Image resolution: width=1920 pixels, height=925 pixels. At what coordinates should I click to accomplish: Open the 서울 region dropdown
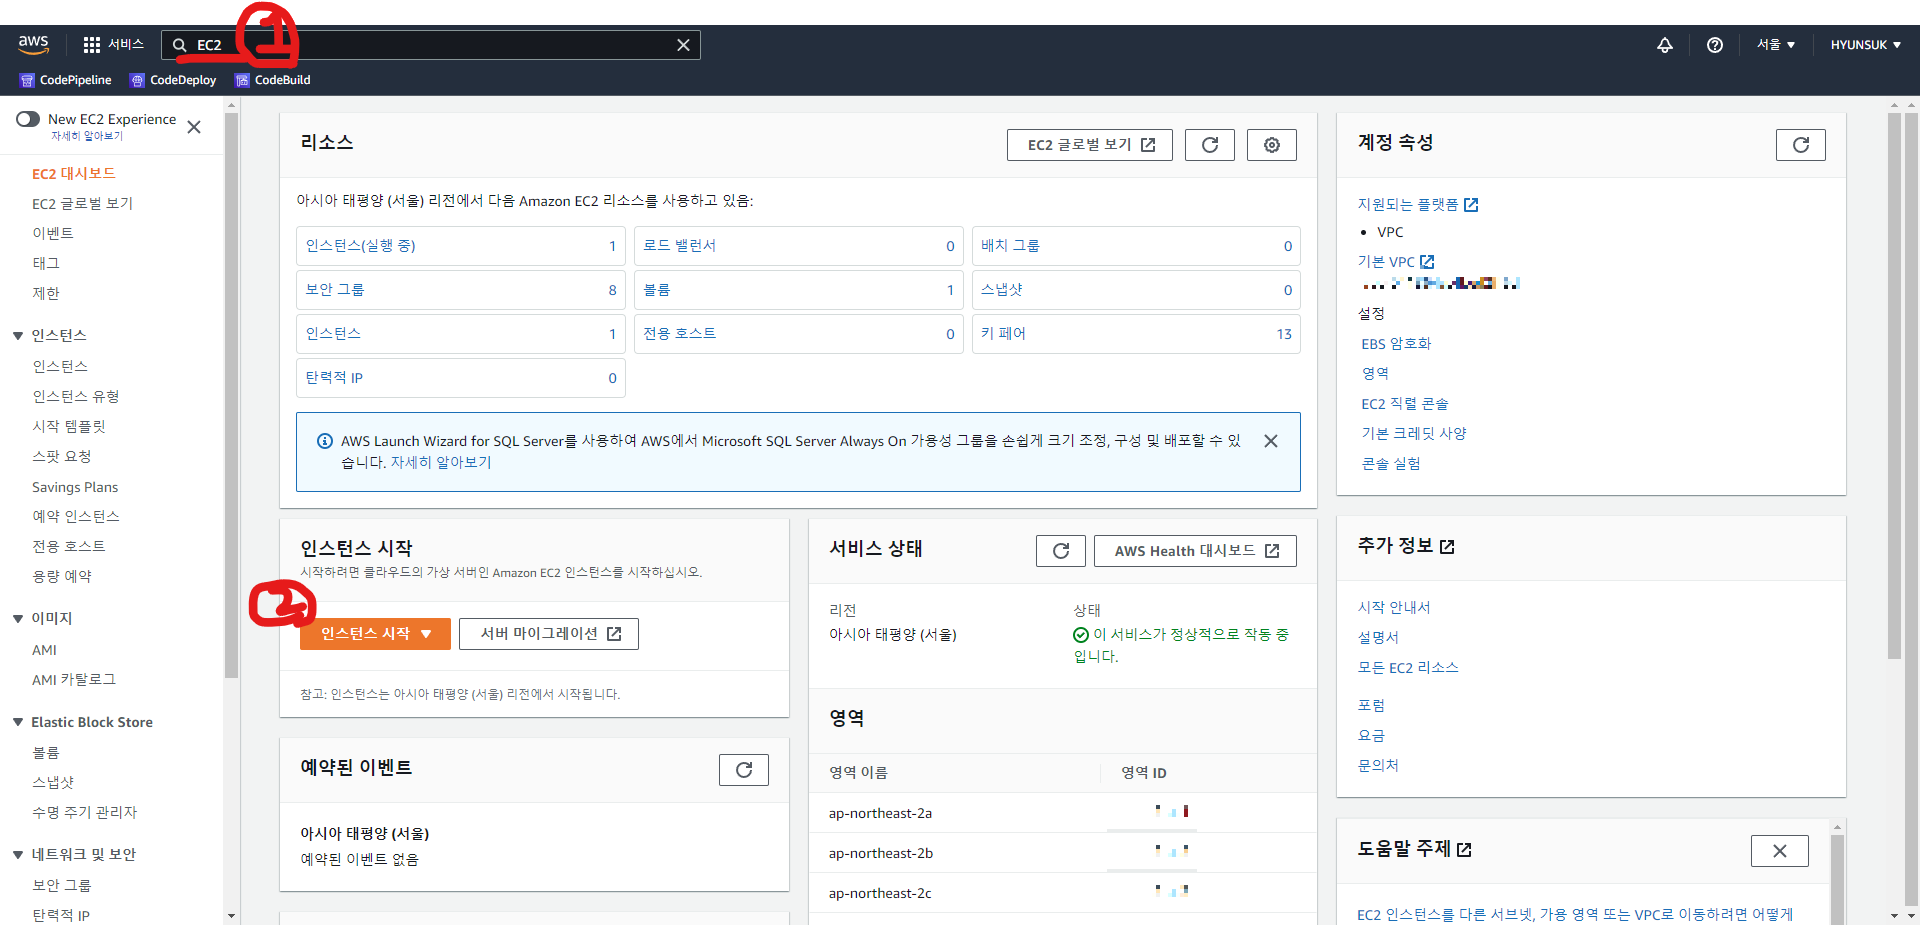1776,45
